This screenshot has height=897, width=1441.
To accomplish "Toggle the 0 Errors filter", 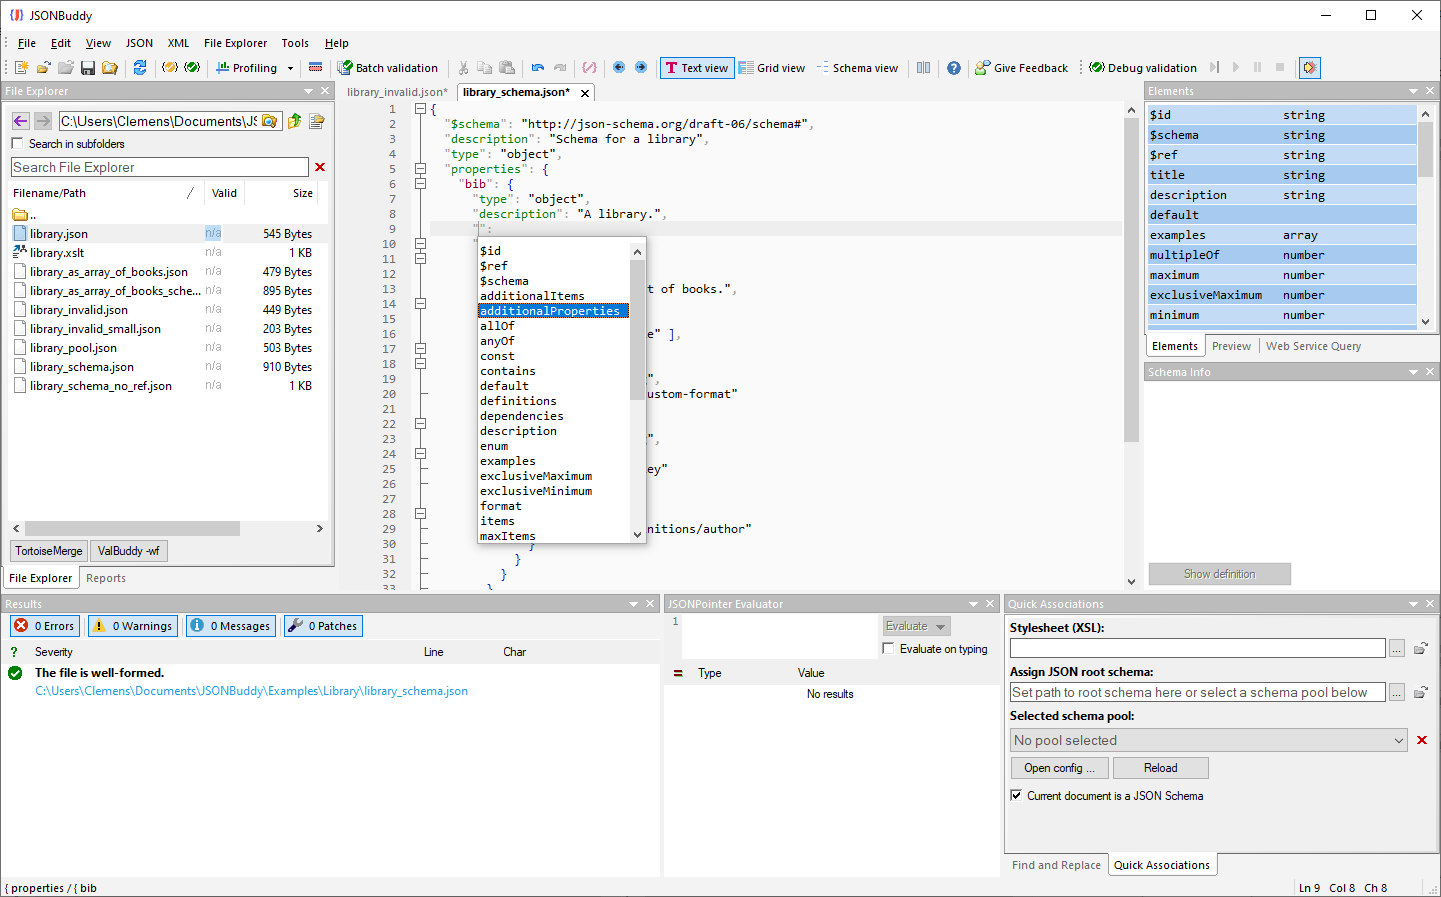I will [x=45, y=626].
